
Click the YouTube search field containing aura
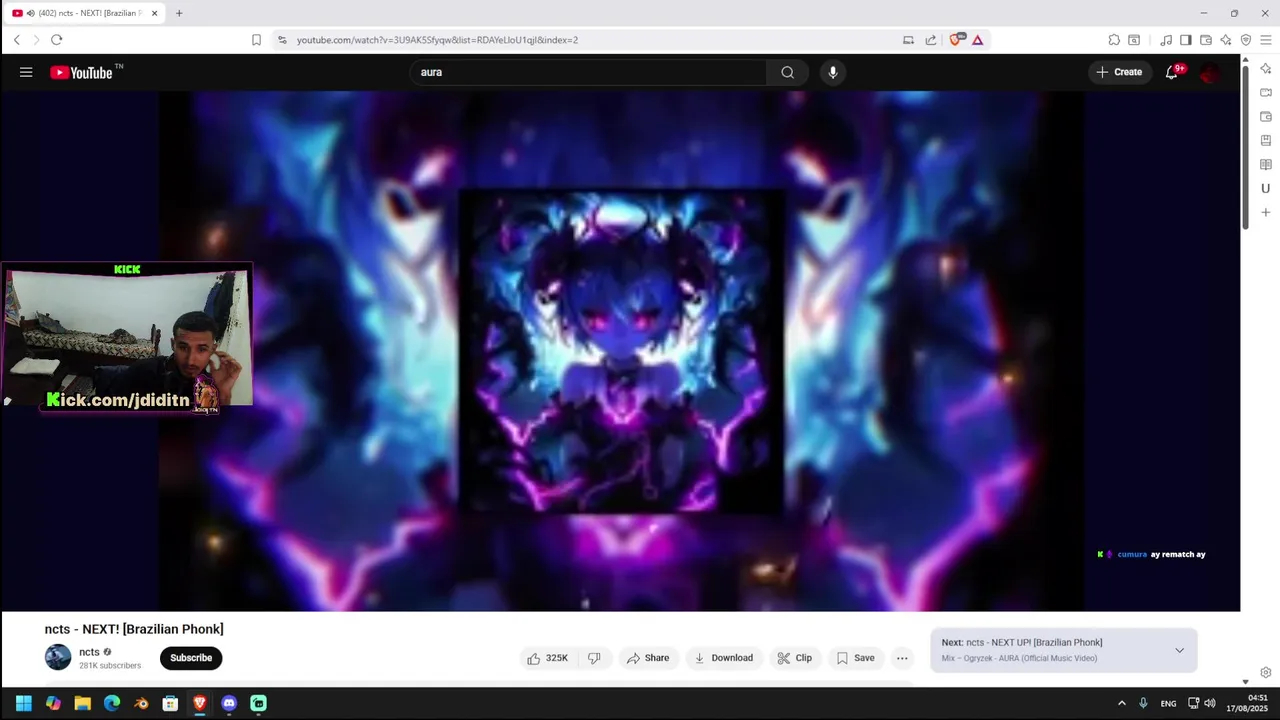590,72
